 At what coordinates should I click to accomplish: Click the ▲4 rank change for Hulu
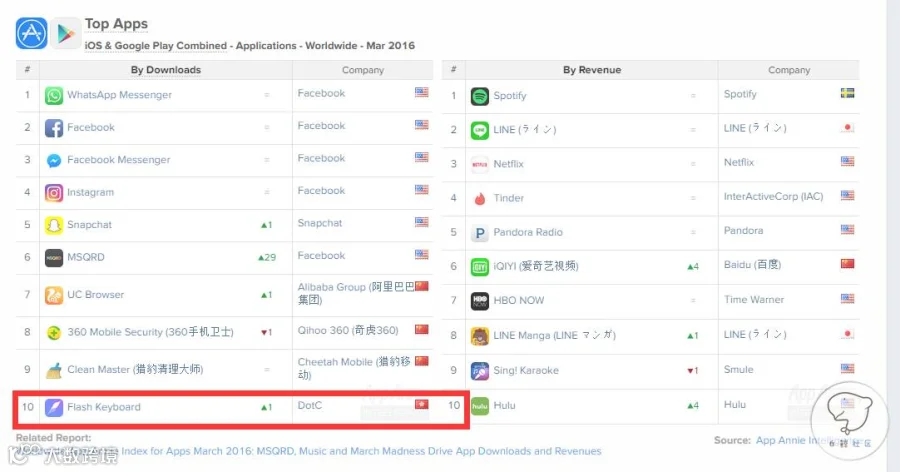click(x=693, y=405)
